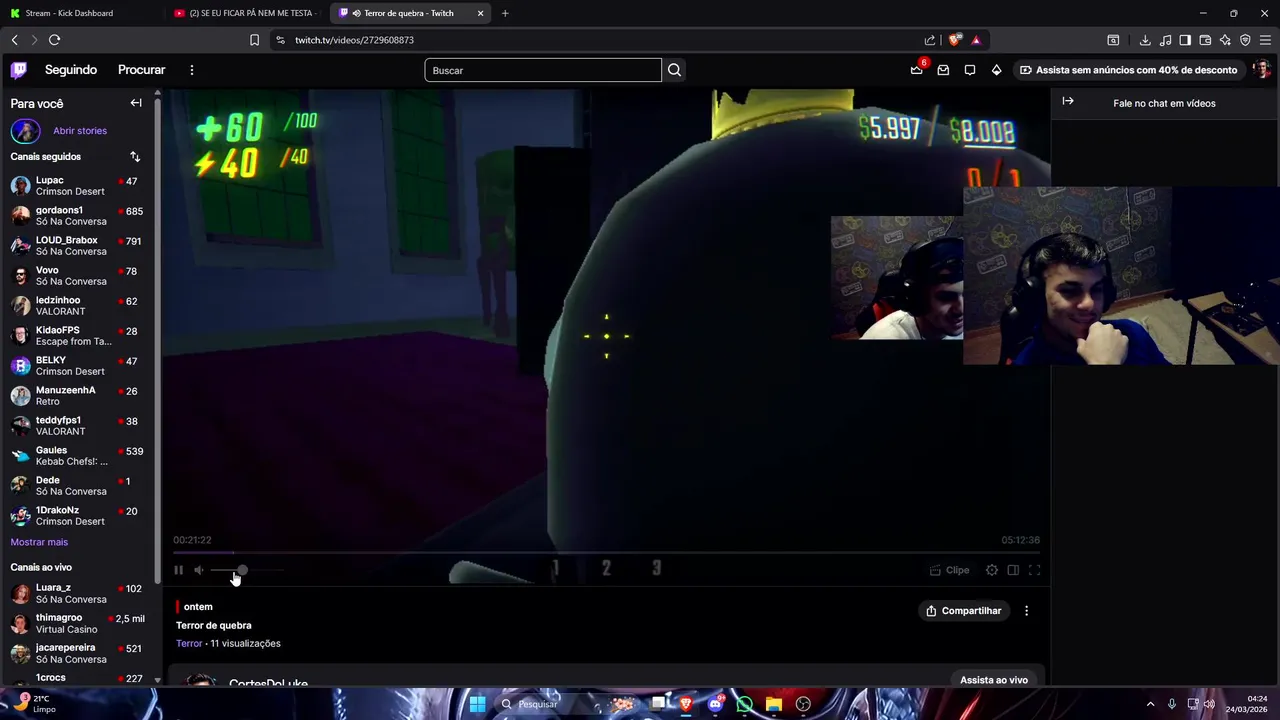The width and height of the screenshot is (1280, 720).
Task: Open browser downloads icon
Action: point(1145,40)
